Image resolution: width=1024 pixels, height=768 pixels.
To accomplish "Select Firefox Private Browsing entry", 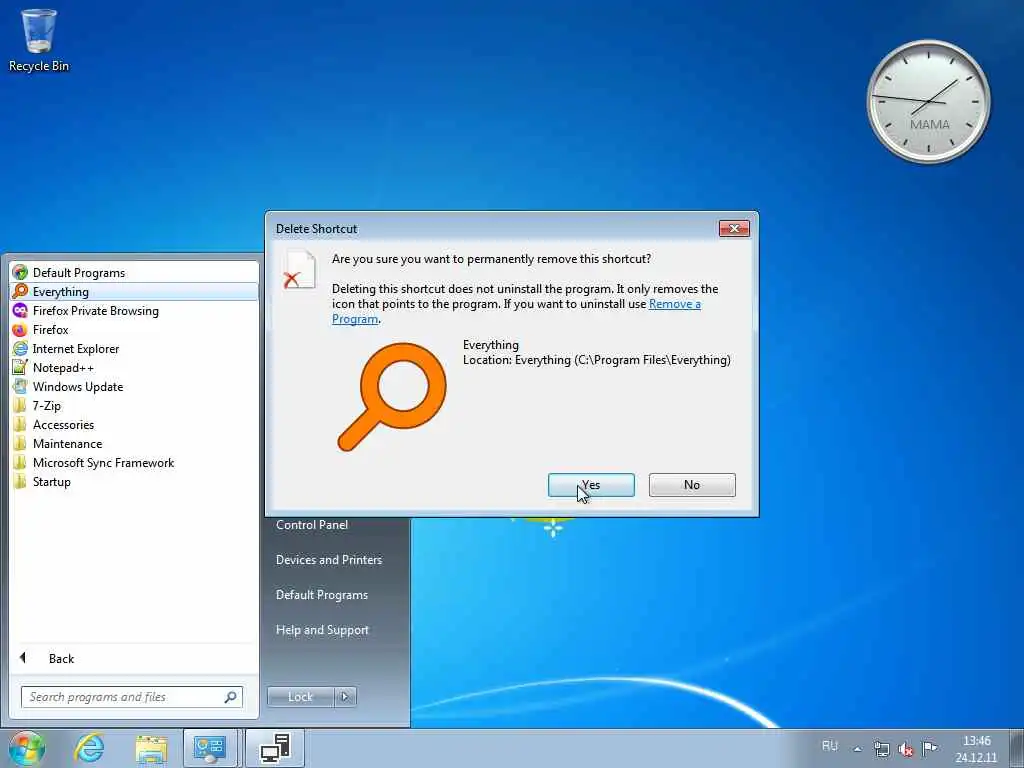I will pos(135,310).
